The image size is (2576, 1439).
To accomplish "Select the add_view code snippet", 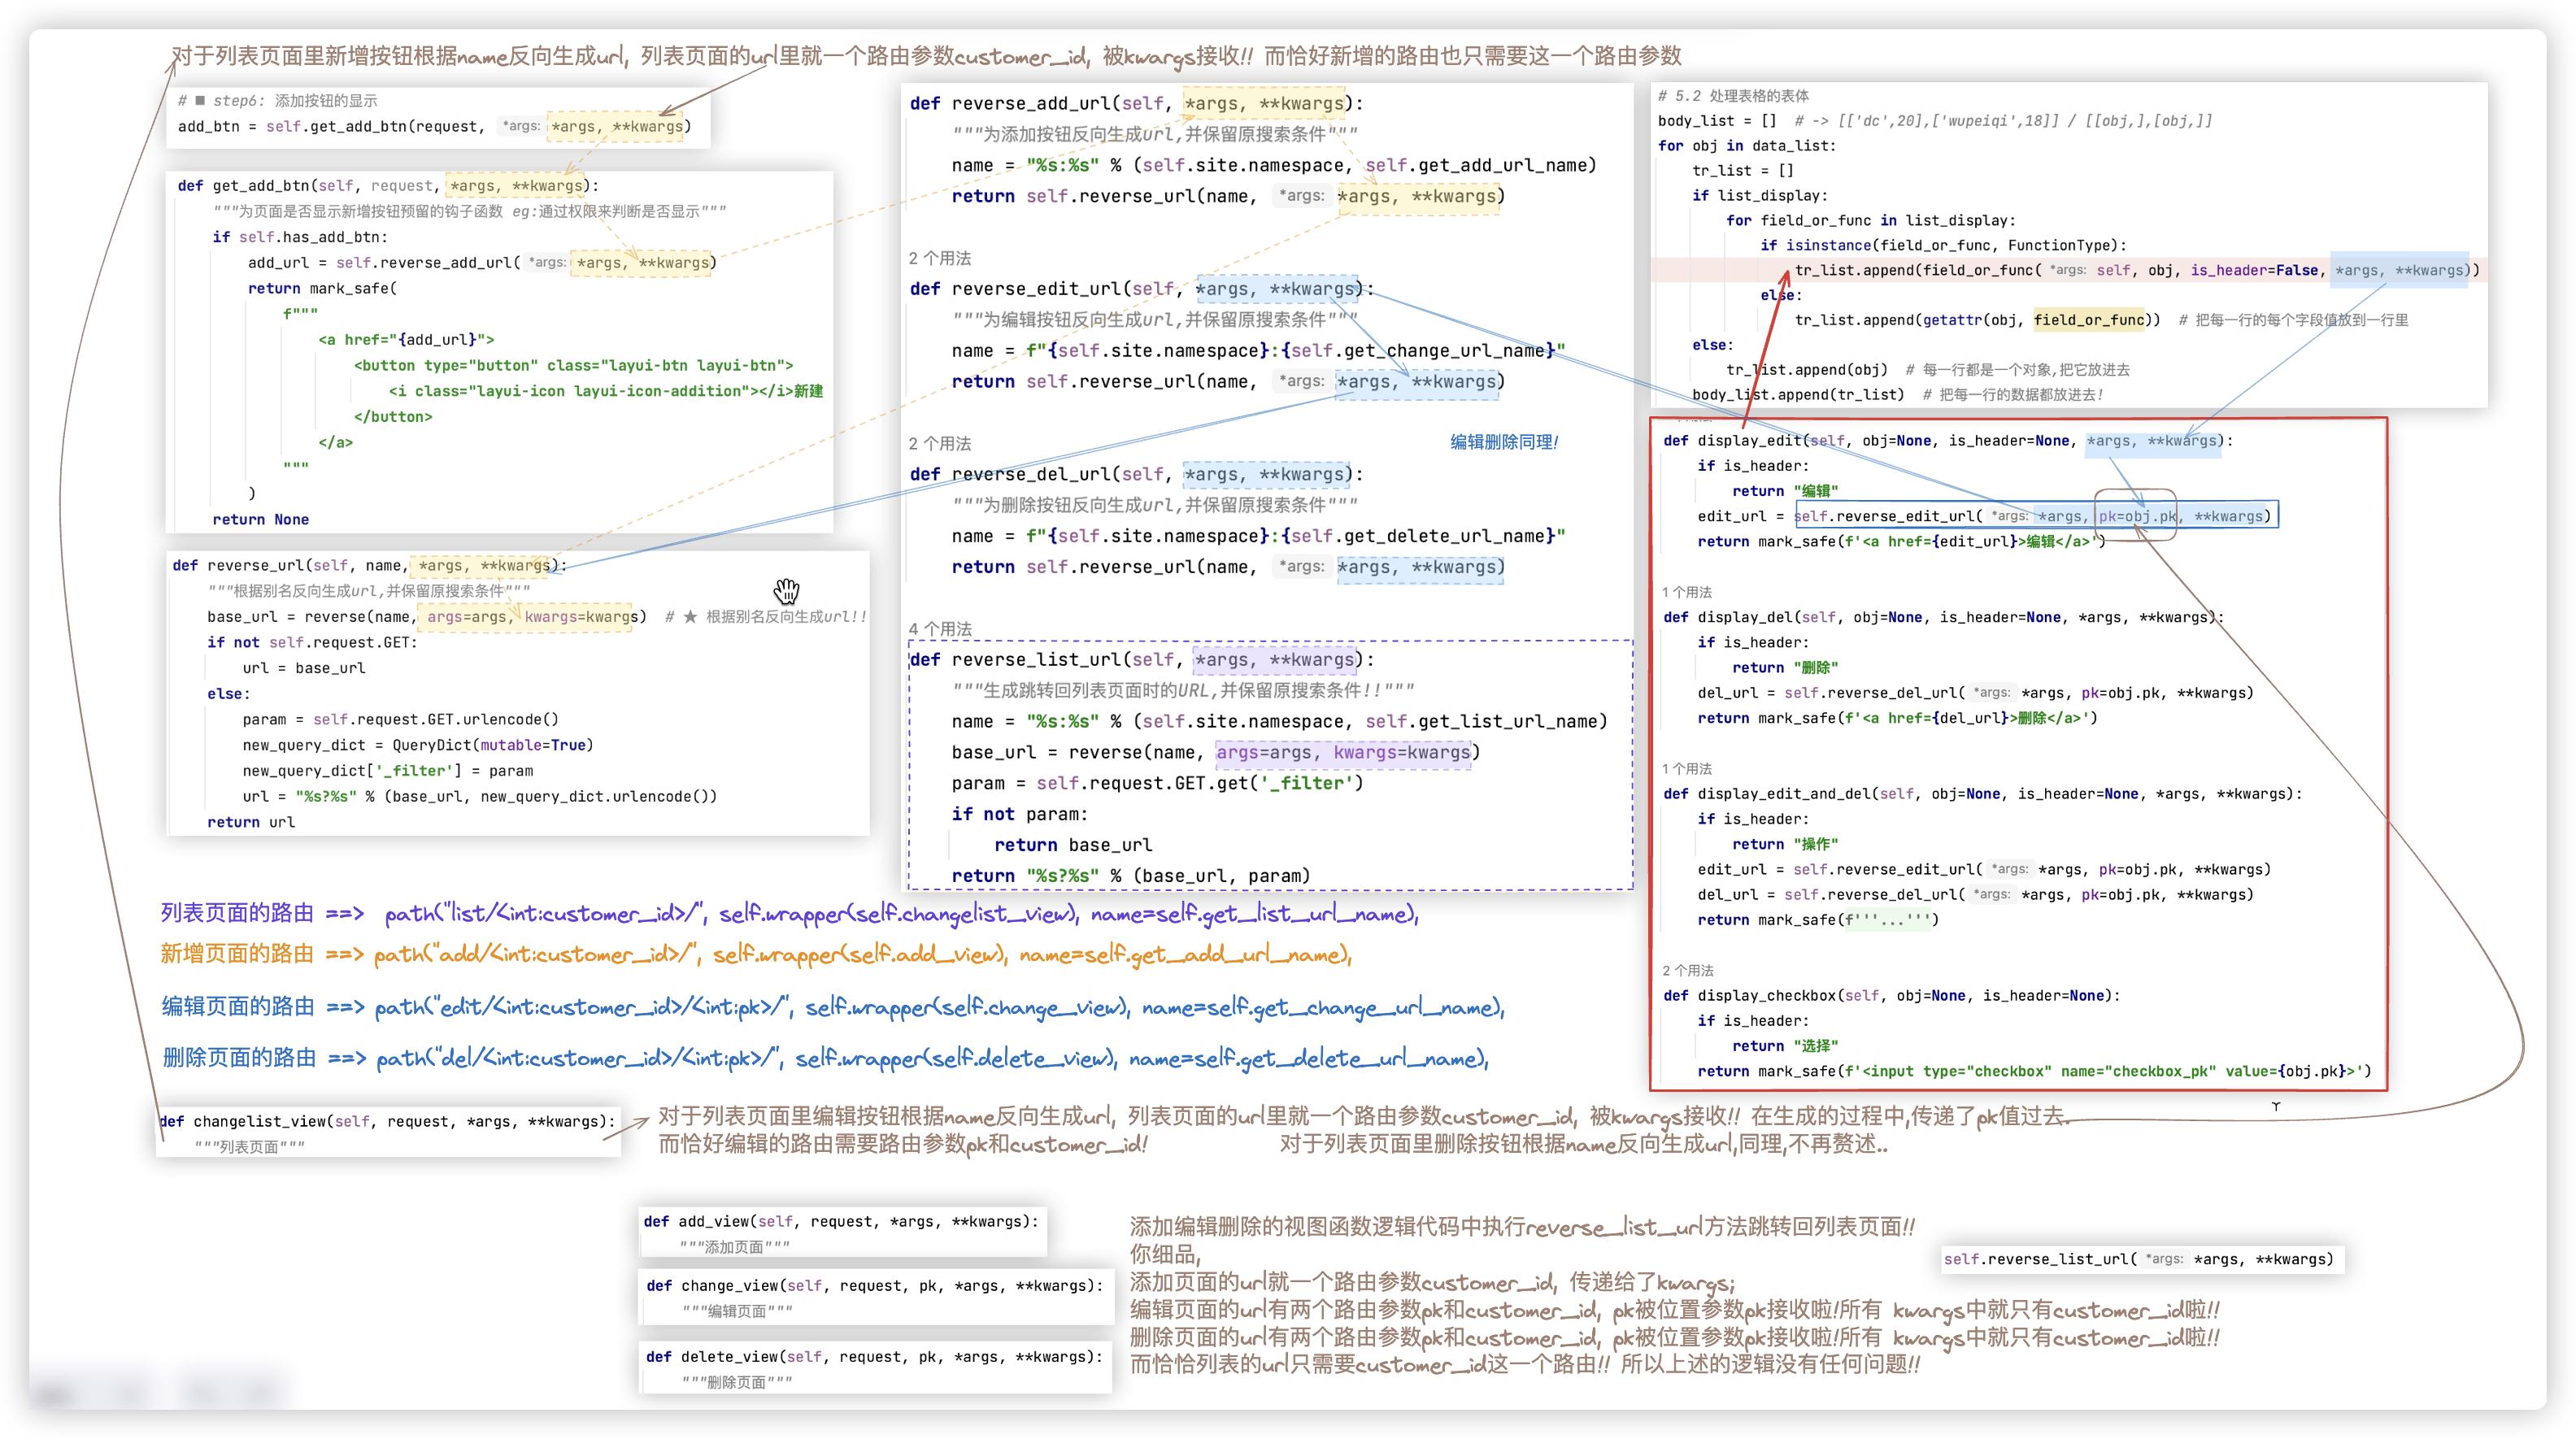I will (842, 1232).
